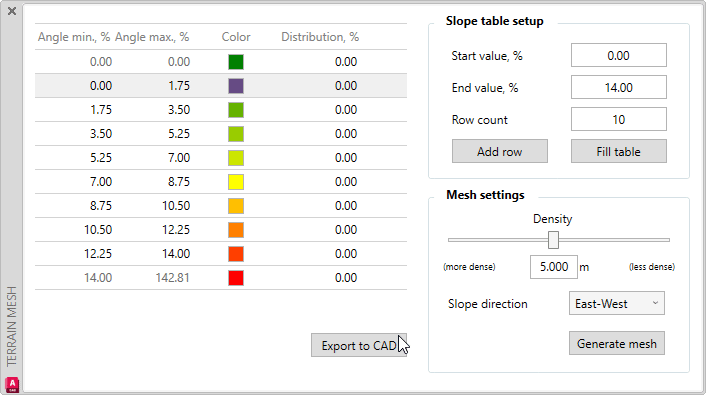The width and height of the screenshot is (707, 396).
Task: Click the density value field showing 5.000
Action: point(554,267)
